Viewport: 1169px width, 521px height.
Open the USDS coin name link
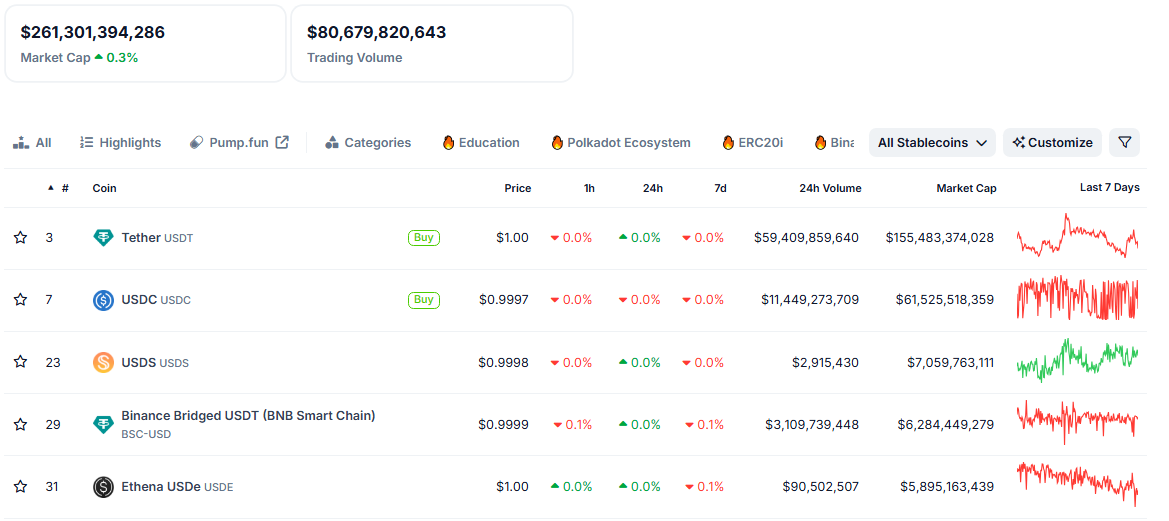155,362
